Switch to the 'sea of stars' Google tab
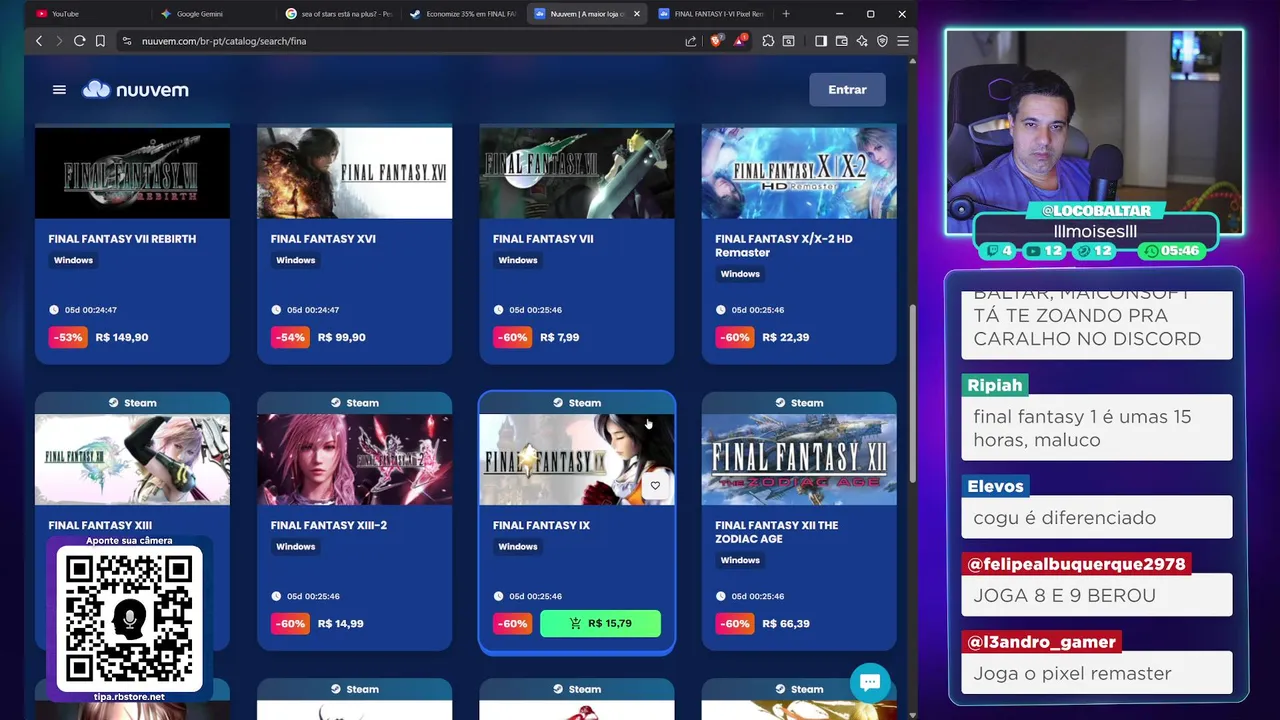The height and width of the screenshot is (720, 1280). (x=337, y=14)
